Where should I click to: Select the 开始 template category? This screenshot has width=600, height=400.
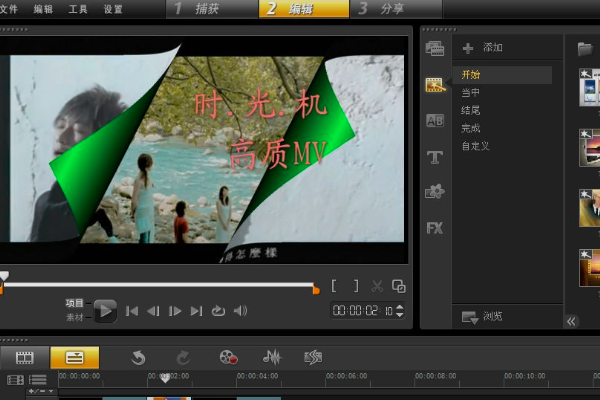pyautogui.click(x=502, y=75)
